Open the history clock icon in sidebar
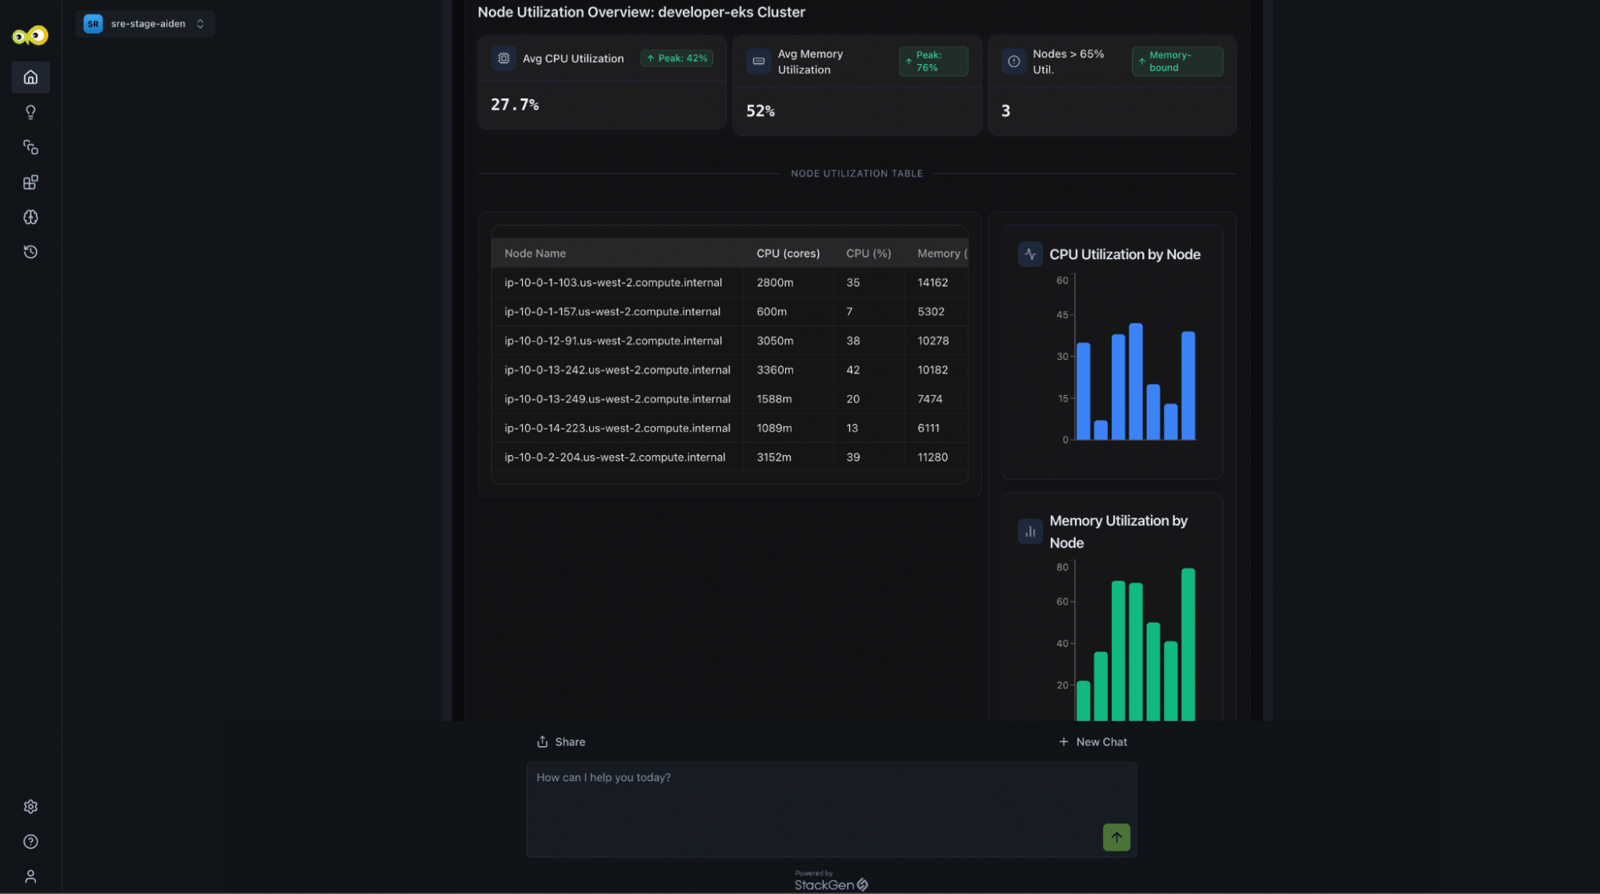Image resolution: width=1600 pixels, height=894 pixels. pos(31,252)
